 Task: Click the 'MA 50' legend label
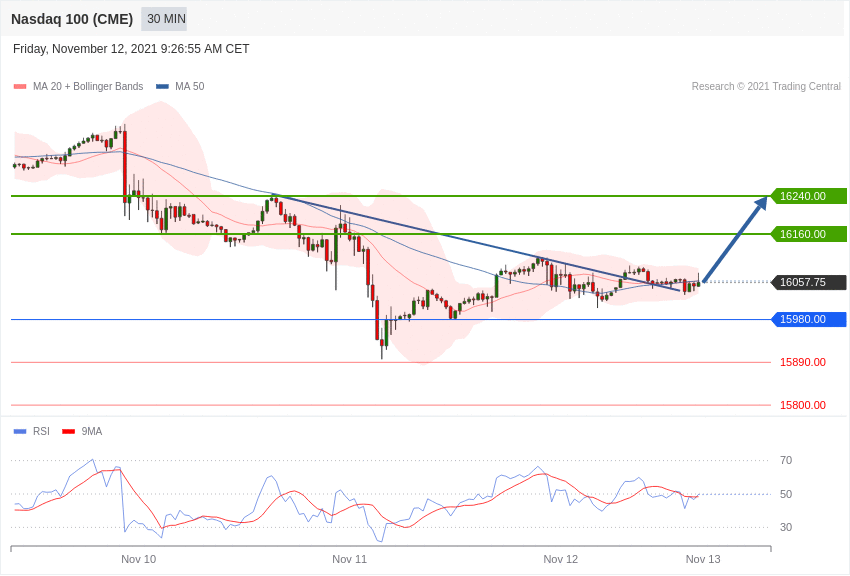coord(190,86)
